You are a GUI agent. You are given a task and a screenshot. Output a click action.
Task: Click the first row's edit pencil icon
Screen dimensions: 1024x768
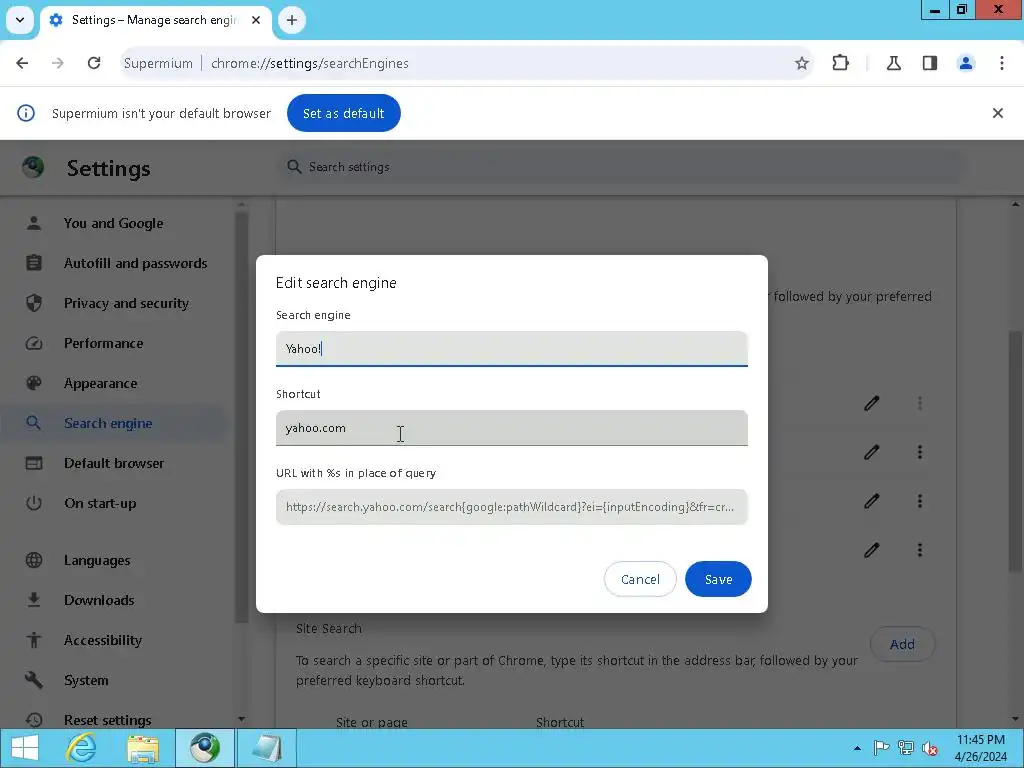pos(871,404)
